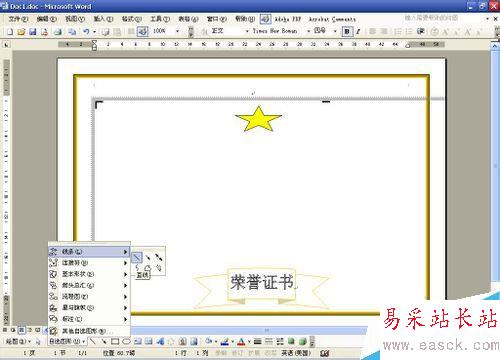Image resolution: width=500 pixels, height=360 pixels.
Task: Click the Line Color brush icon
Action: (225, 341)
